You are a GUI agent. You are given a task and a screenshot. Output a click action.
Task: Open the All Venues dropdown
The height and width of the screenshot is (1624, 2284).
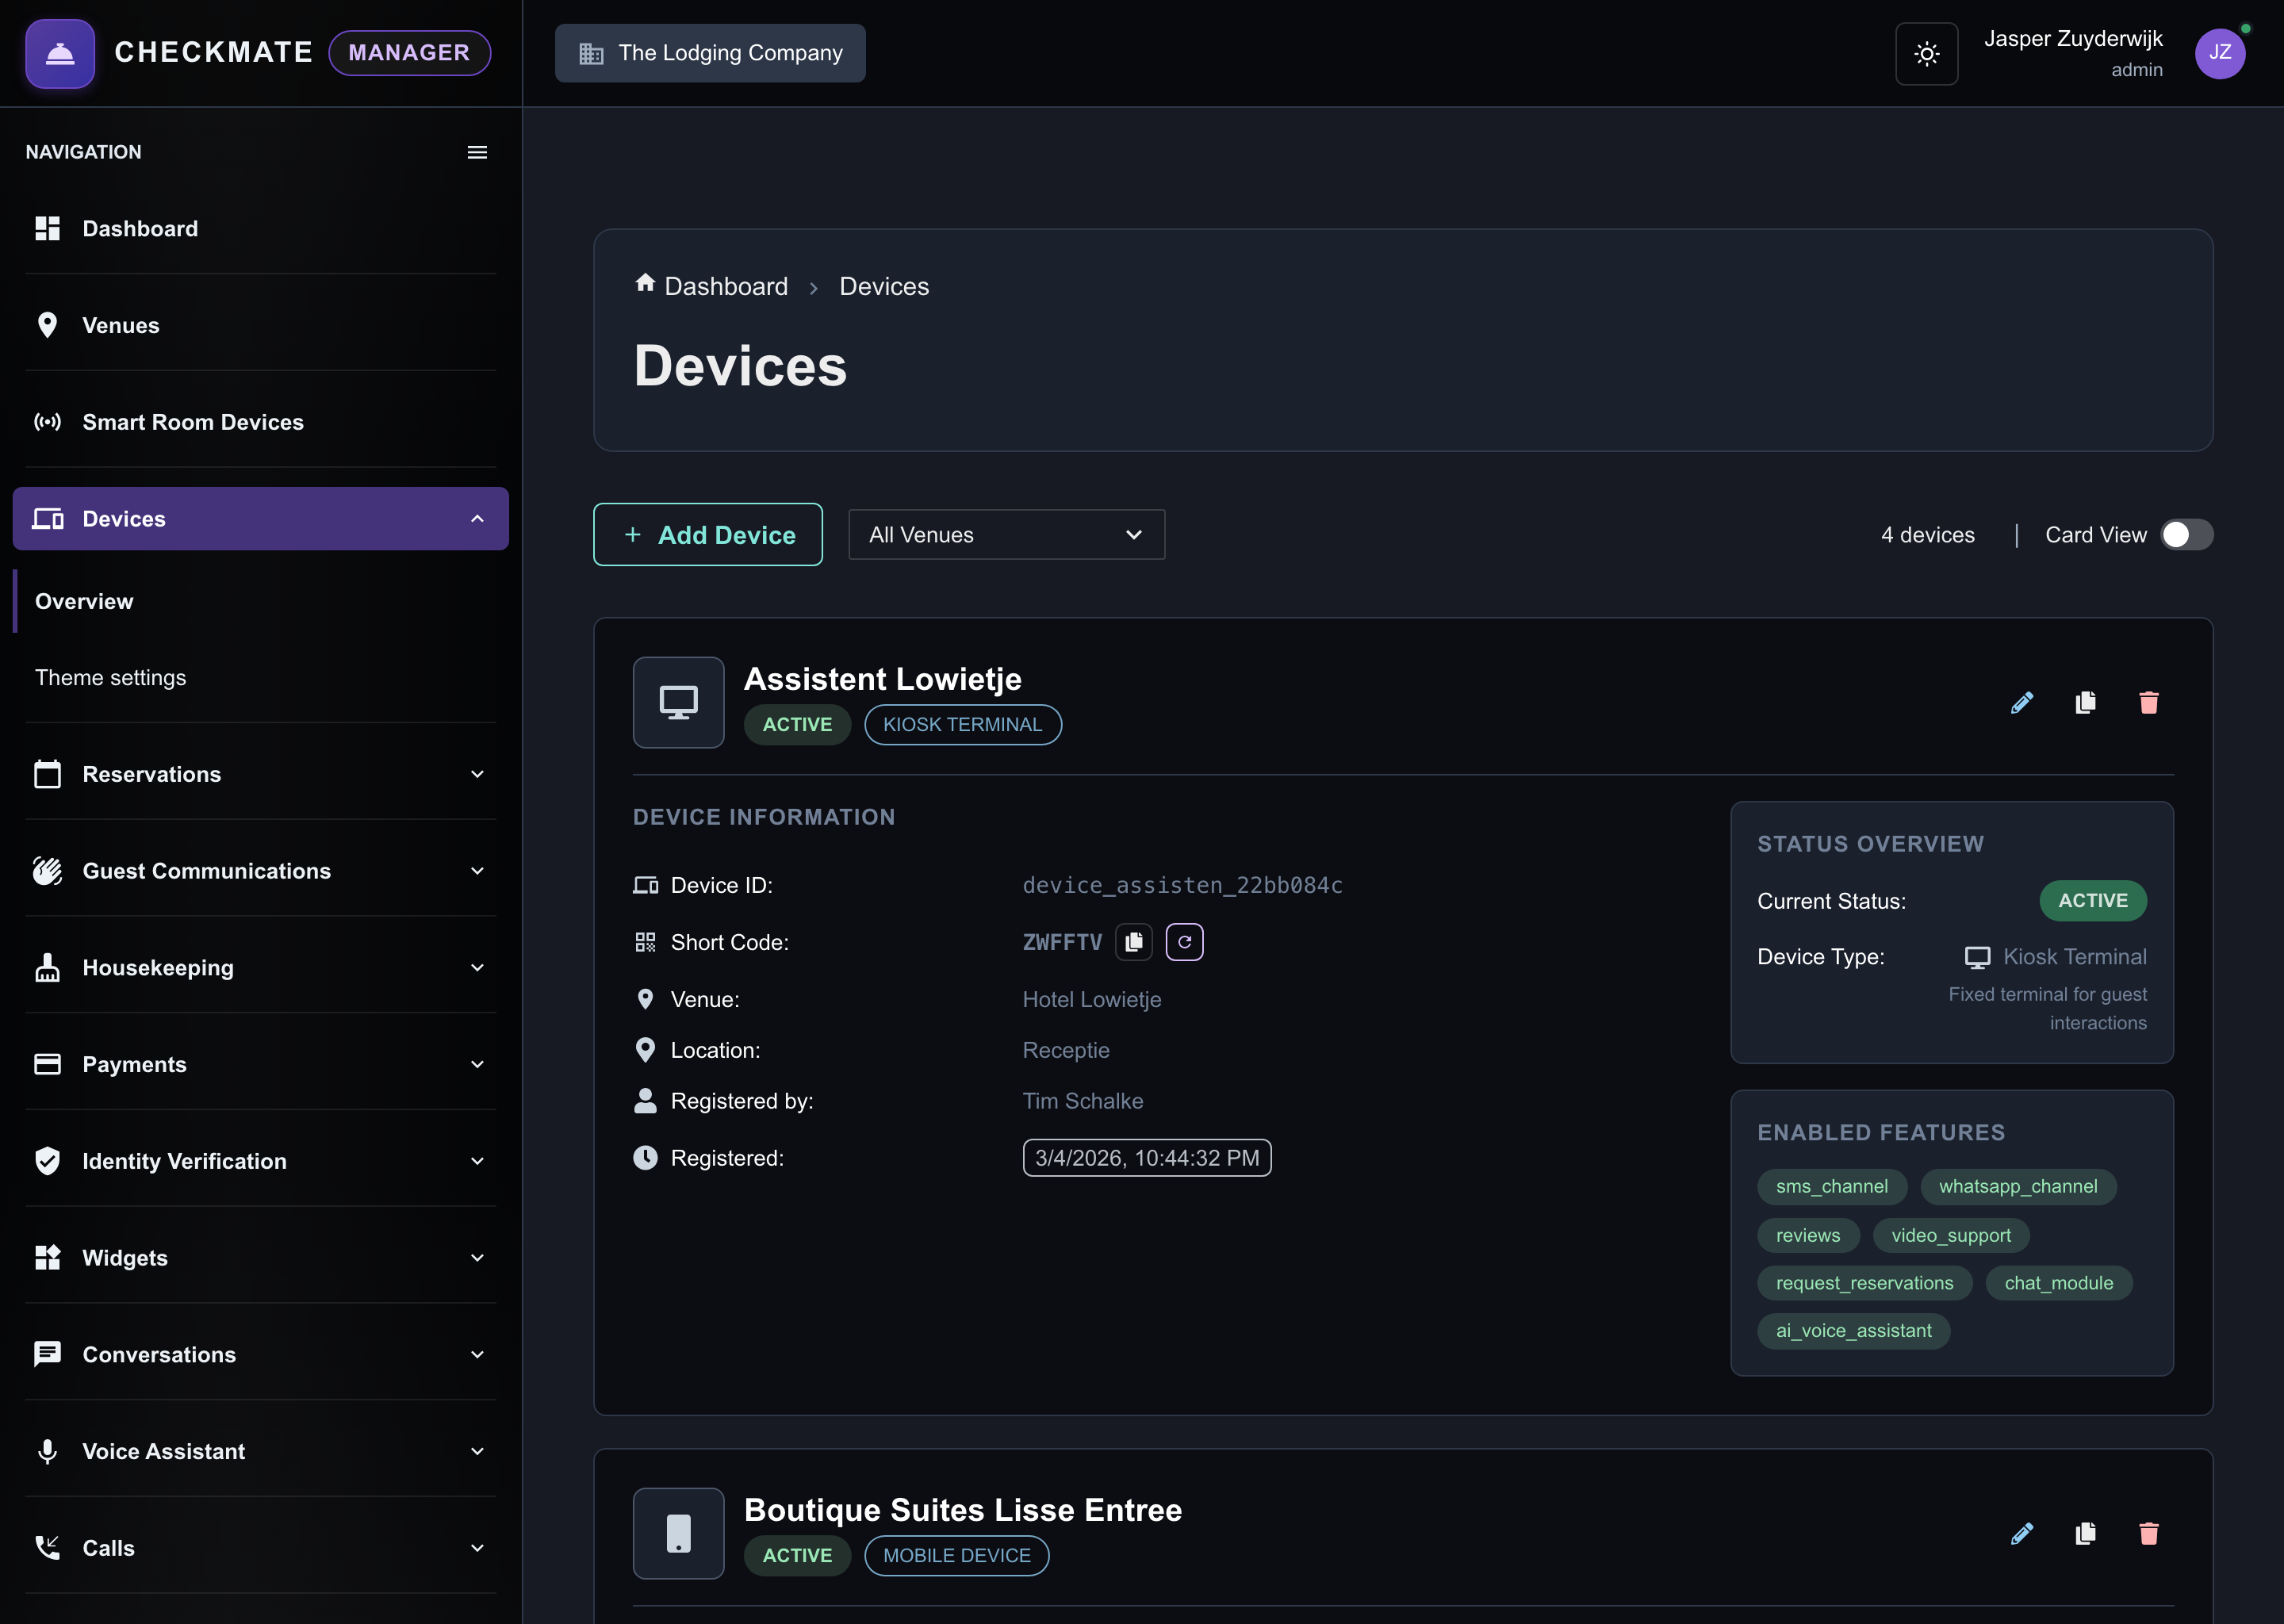(1006, 535)
